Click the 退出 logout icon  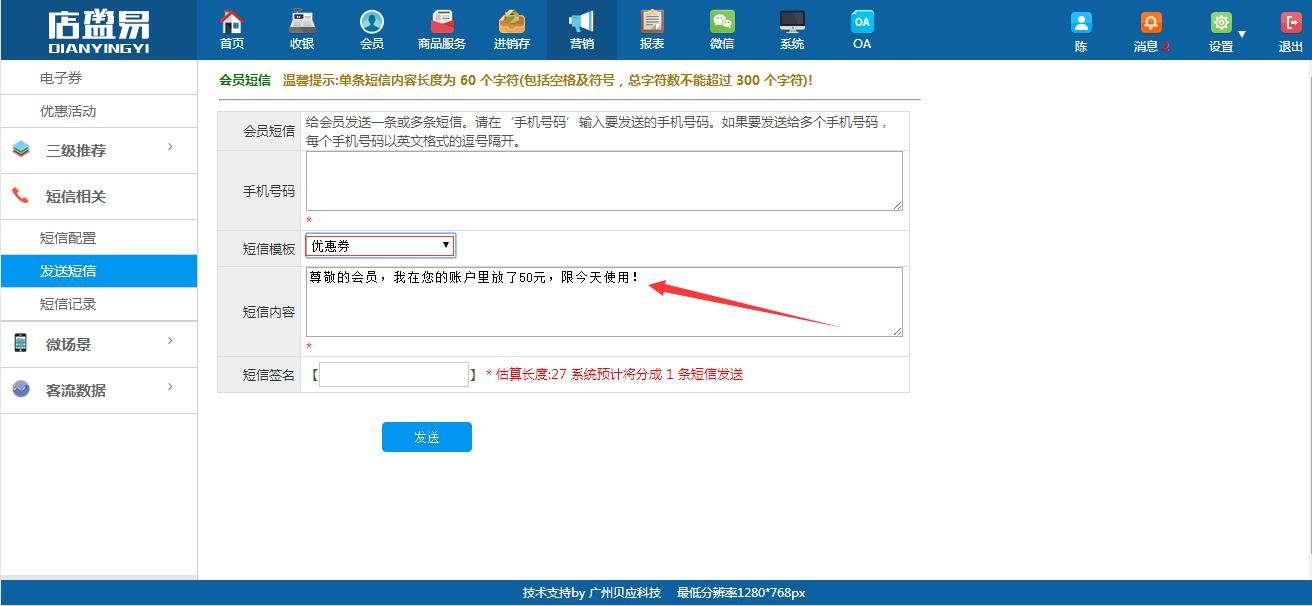point(1291,23)
